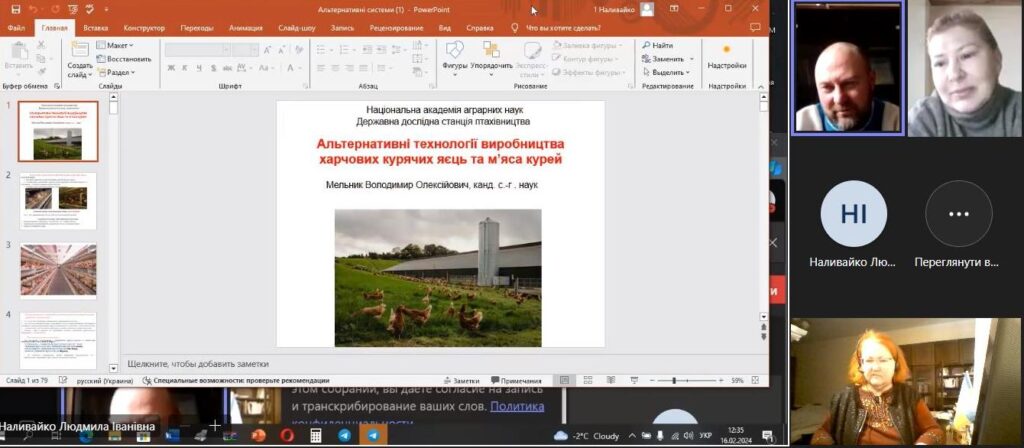Image resolution: width=1024 pixels, height=448 pixels.
Task: Click the Найти search tool
Action: coord(657,45)
